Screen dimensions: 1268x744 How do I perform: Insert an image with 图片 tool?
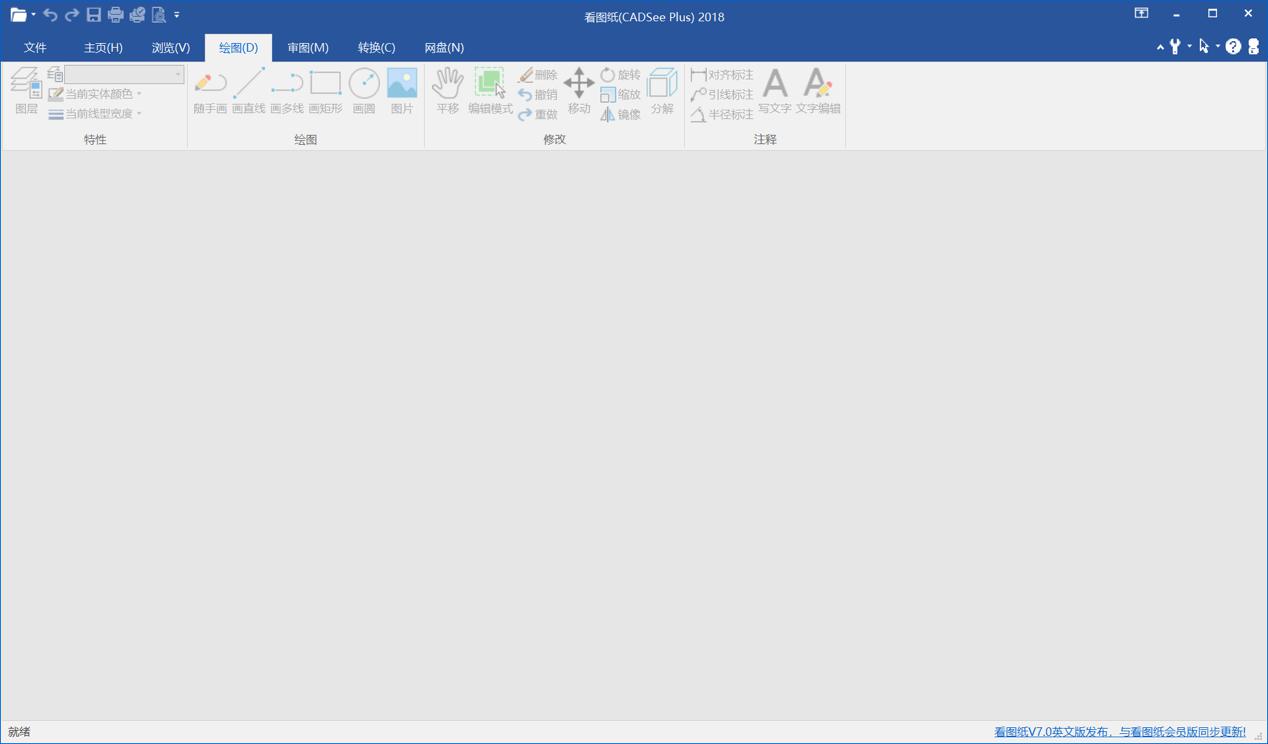pos(402,91)
